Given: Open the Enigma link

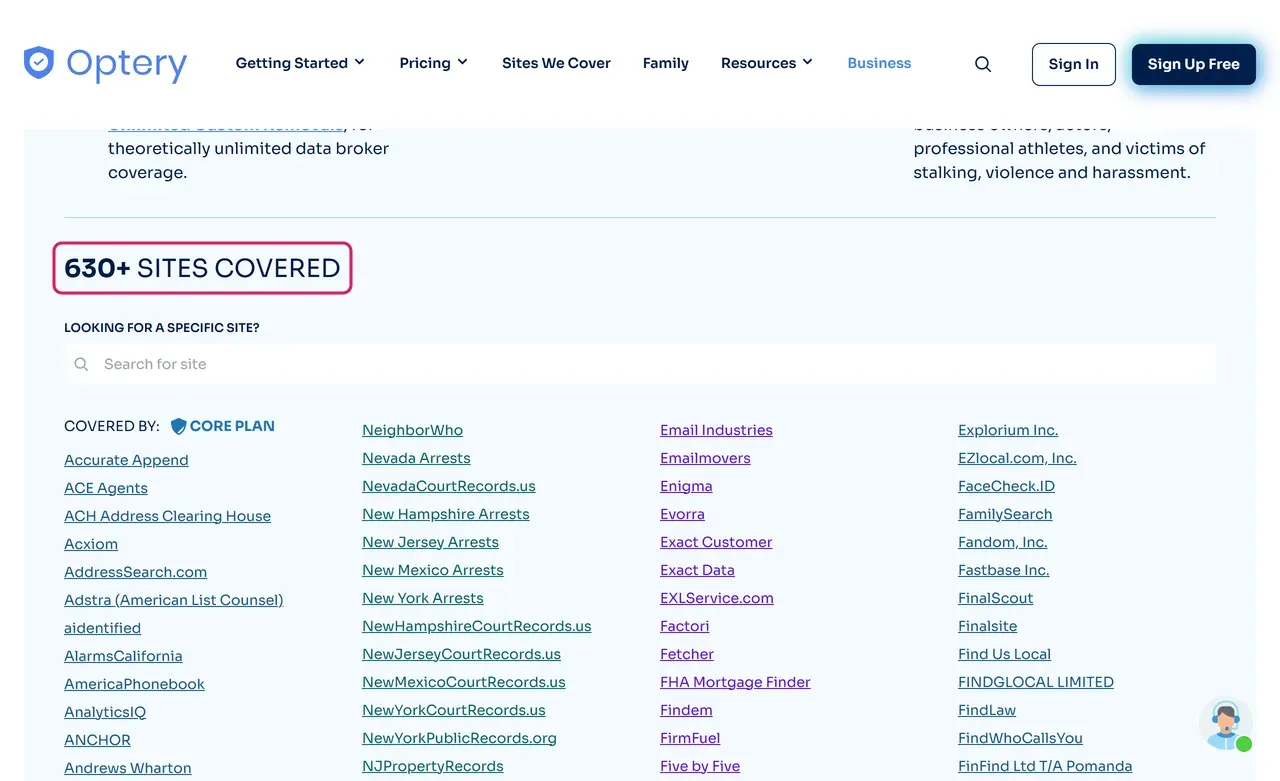Looking at the screenshot, I should (x=686, y=486).
